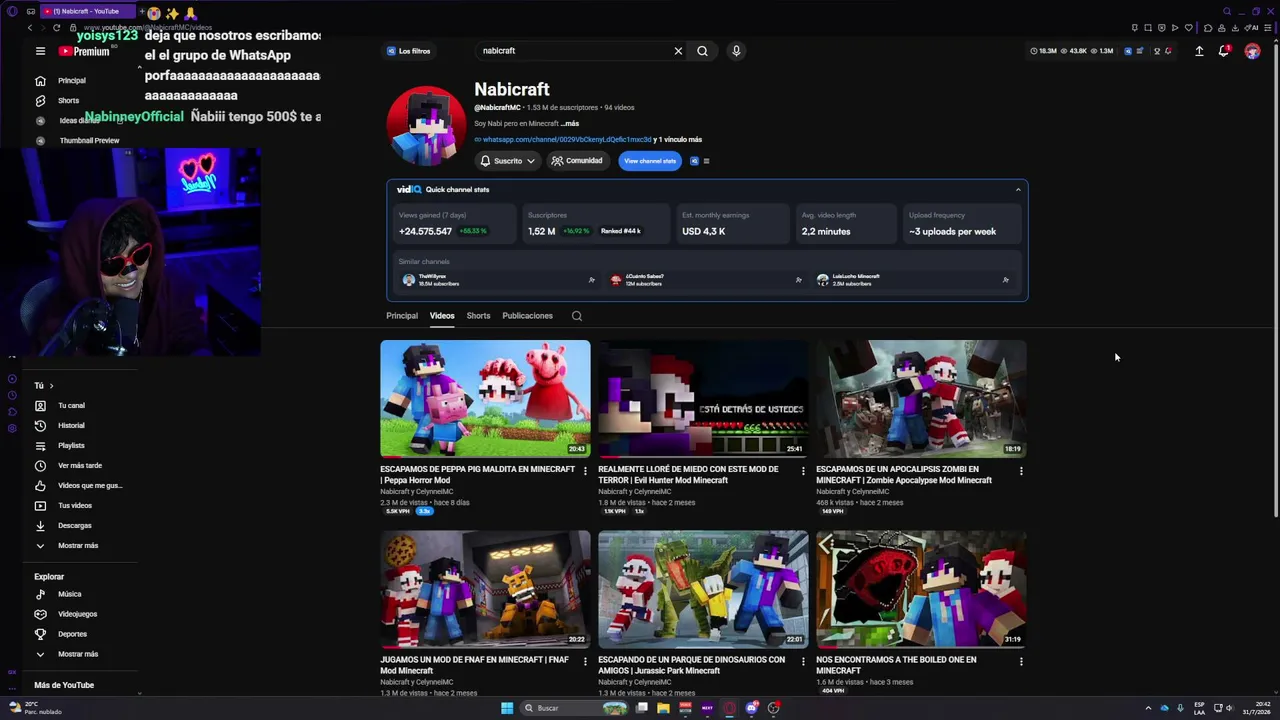Image resolution: width=1280 pixels, height=720 pixels.
Task: Switch to Principal channel tab
Action: pyautogui.click(x=402, y=316)
